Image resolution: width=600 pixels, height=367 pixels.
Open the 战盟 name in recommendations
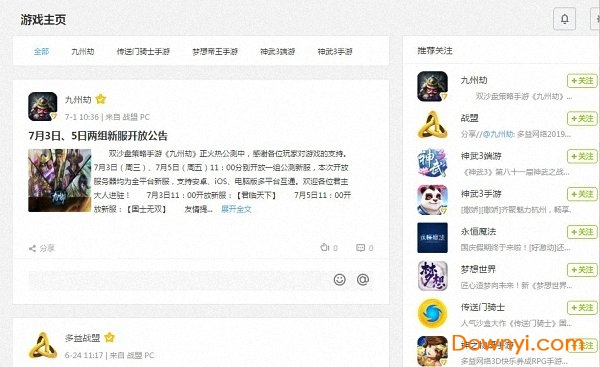pos(470,118)
